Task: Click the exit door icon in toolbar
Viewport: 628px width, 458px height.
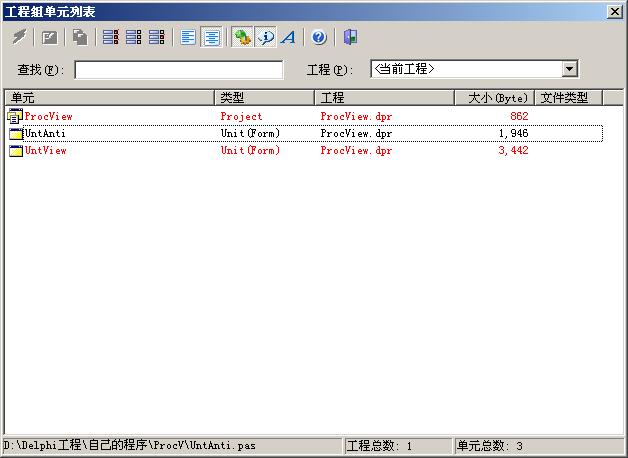Action: (349, 37)
